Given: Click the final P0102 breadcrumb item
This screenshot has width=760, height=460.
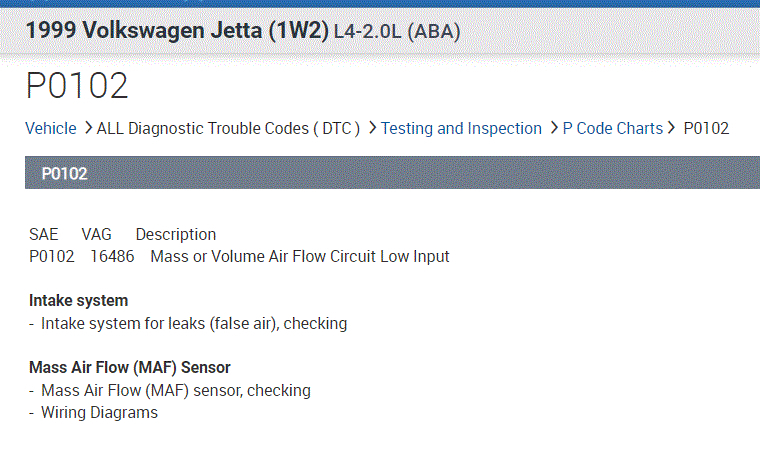Looking at the screenshot, I should [x=706, y=128].
